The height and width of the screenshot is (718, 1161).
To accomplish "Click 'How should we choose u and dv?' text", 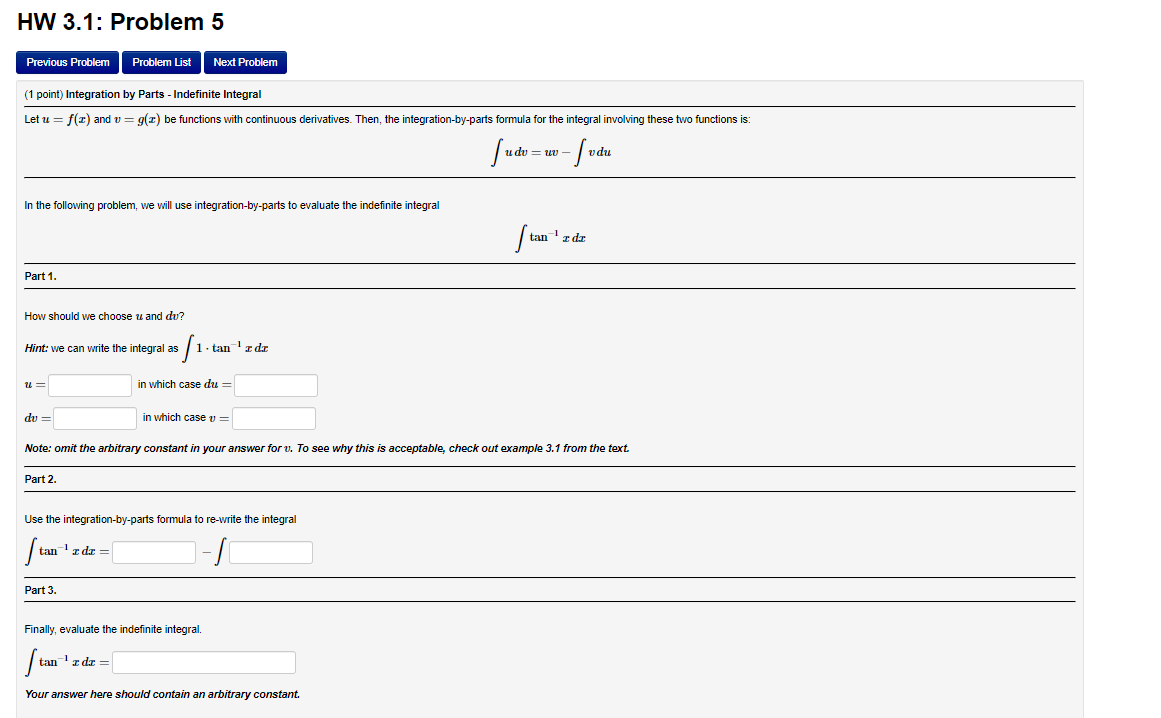I will (104, 316).
